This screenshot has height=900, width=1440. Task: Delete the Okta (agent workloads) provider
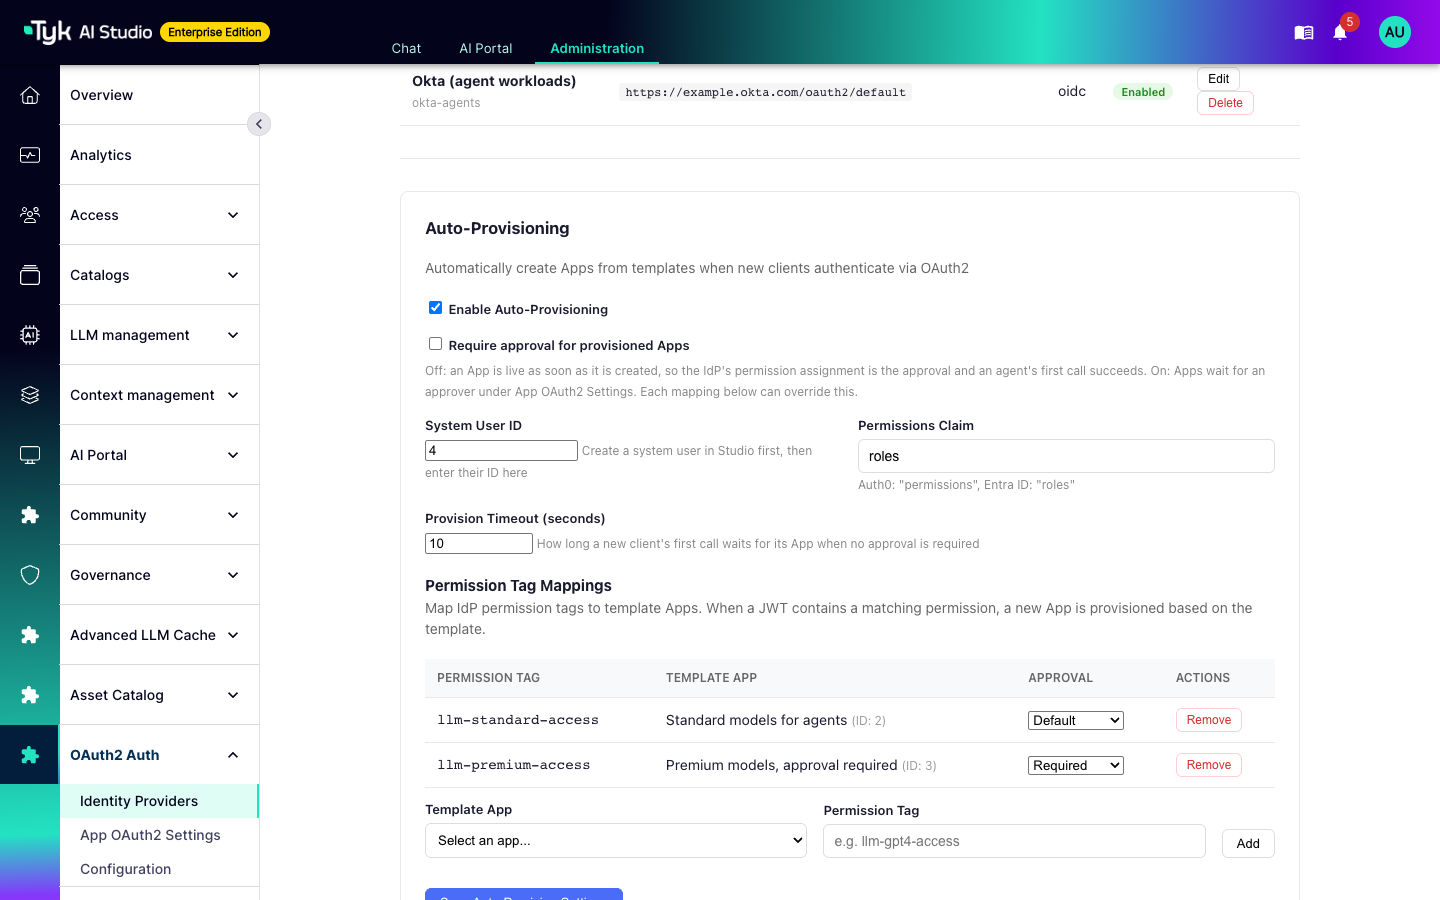click(x=1225, y=103)
